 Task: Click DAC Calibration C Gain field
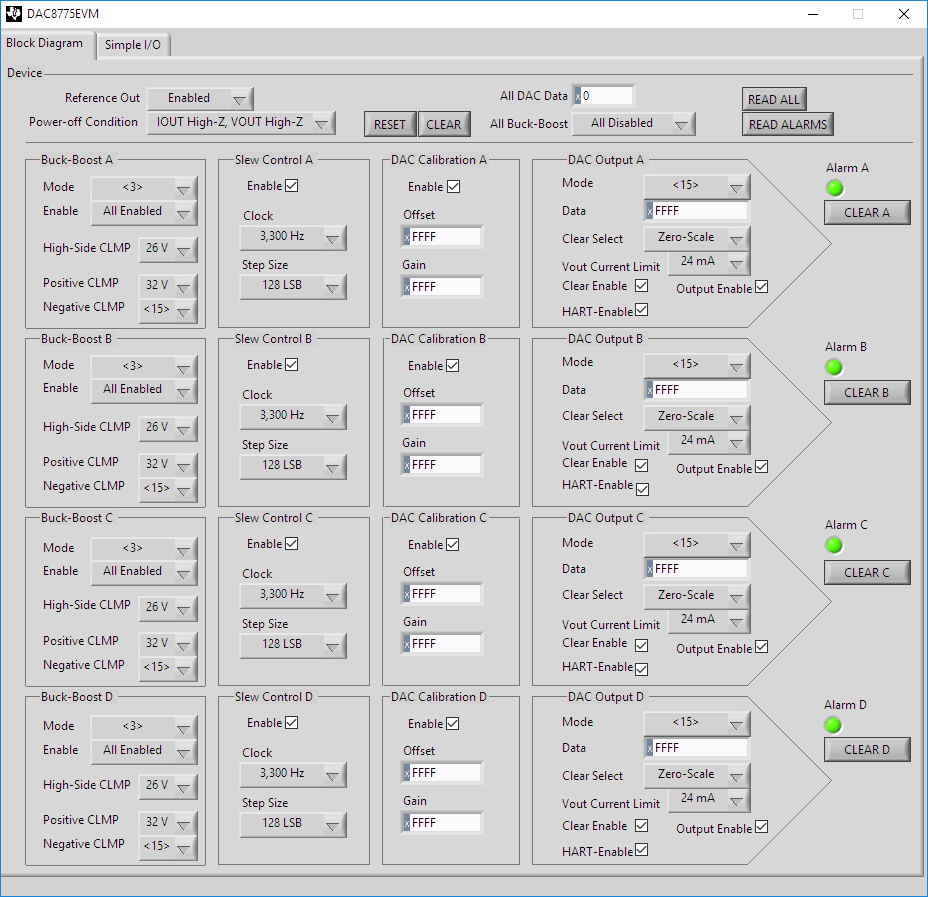click(x=442, y=644)
